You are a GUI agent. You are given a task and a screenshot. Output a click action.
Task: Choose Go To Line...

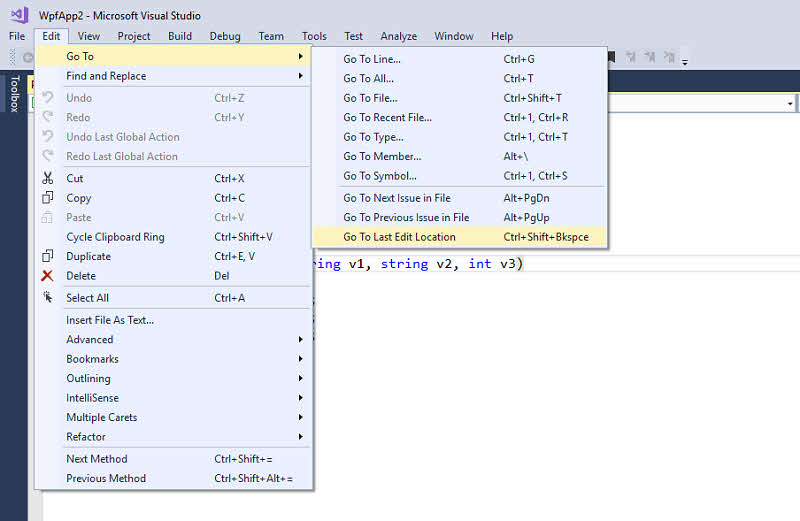(x=460, y=59)
